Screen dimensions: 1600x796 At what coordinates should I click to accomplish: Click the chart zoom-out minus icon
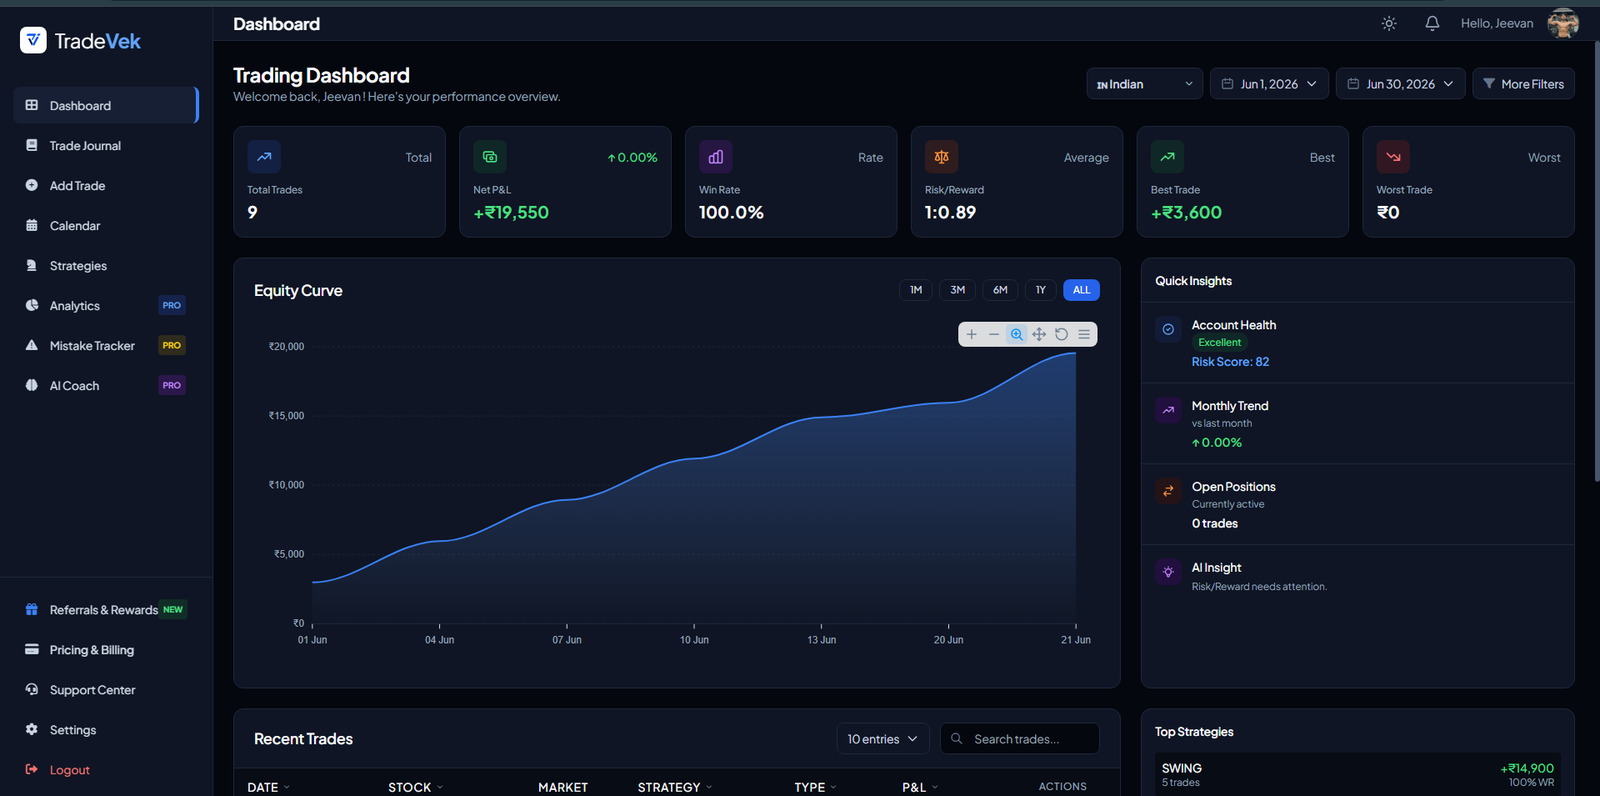[x=994, y=334]
